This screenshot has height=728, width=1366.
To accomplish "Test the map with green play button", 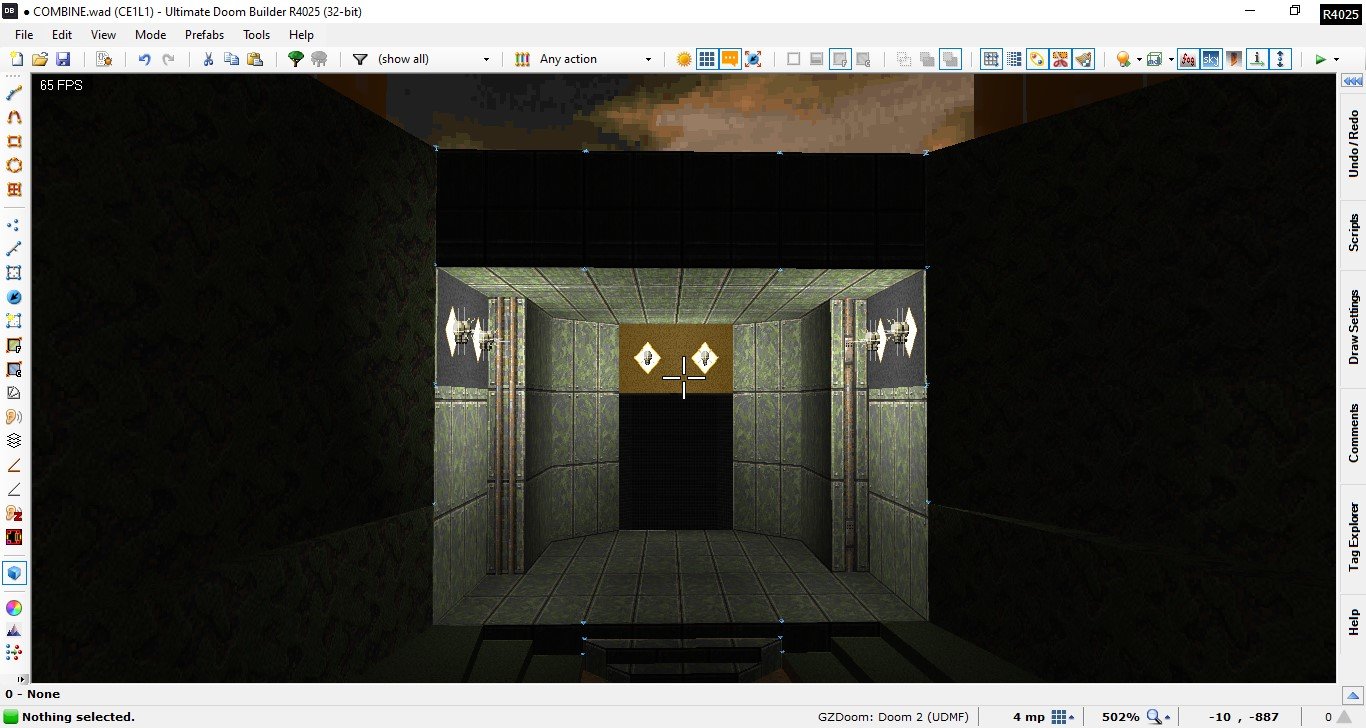I will [1320, 59].
